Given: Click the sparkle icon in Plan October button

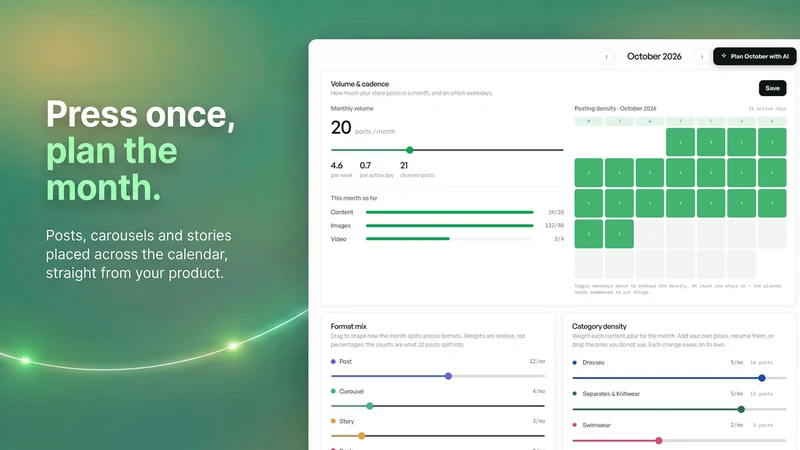Looking at the screenshot, I should click(723, 56).
